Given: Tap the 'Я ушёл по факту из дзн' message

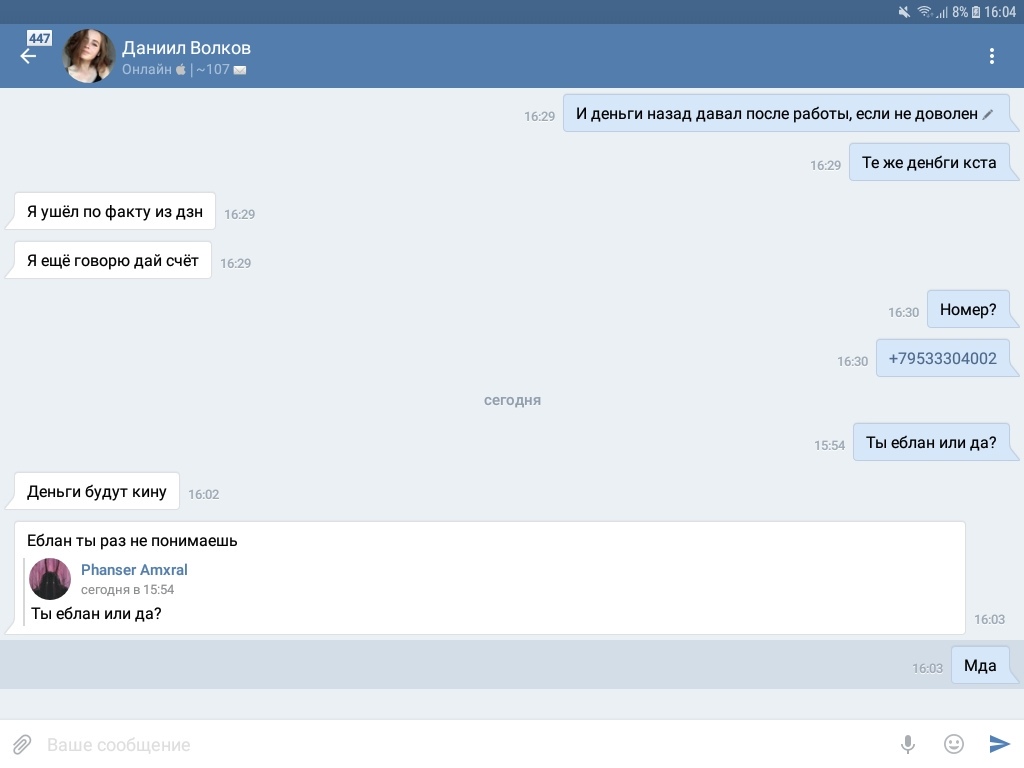Looking at the screenshot, I should pos(115,212).
